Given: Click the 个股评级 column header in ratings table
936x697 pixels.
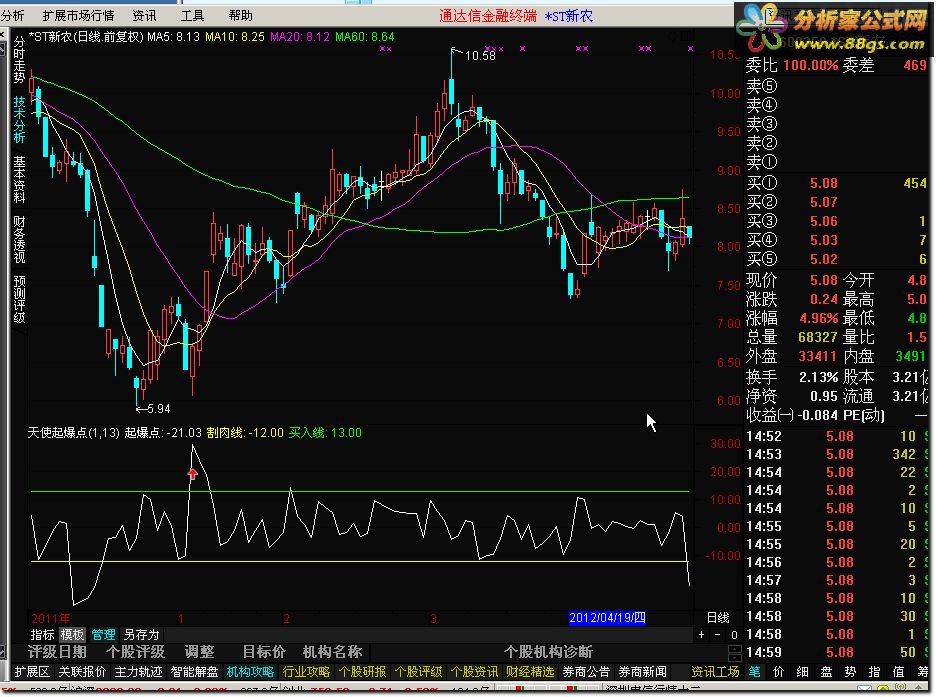Looking at the screenshot, I should [x=136, y=652].
